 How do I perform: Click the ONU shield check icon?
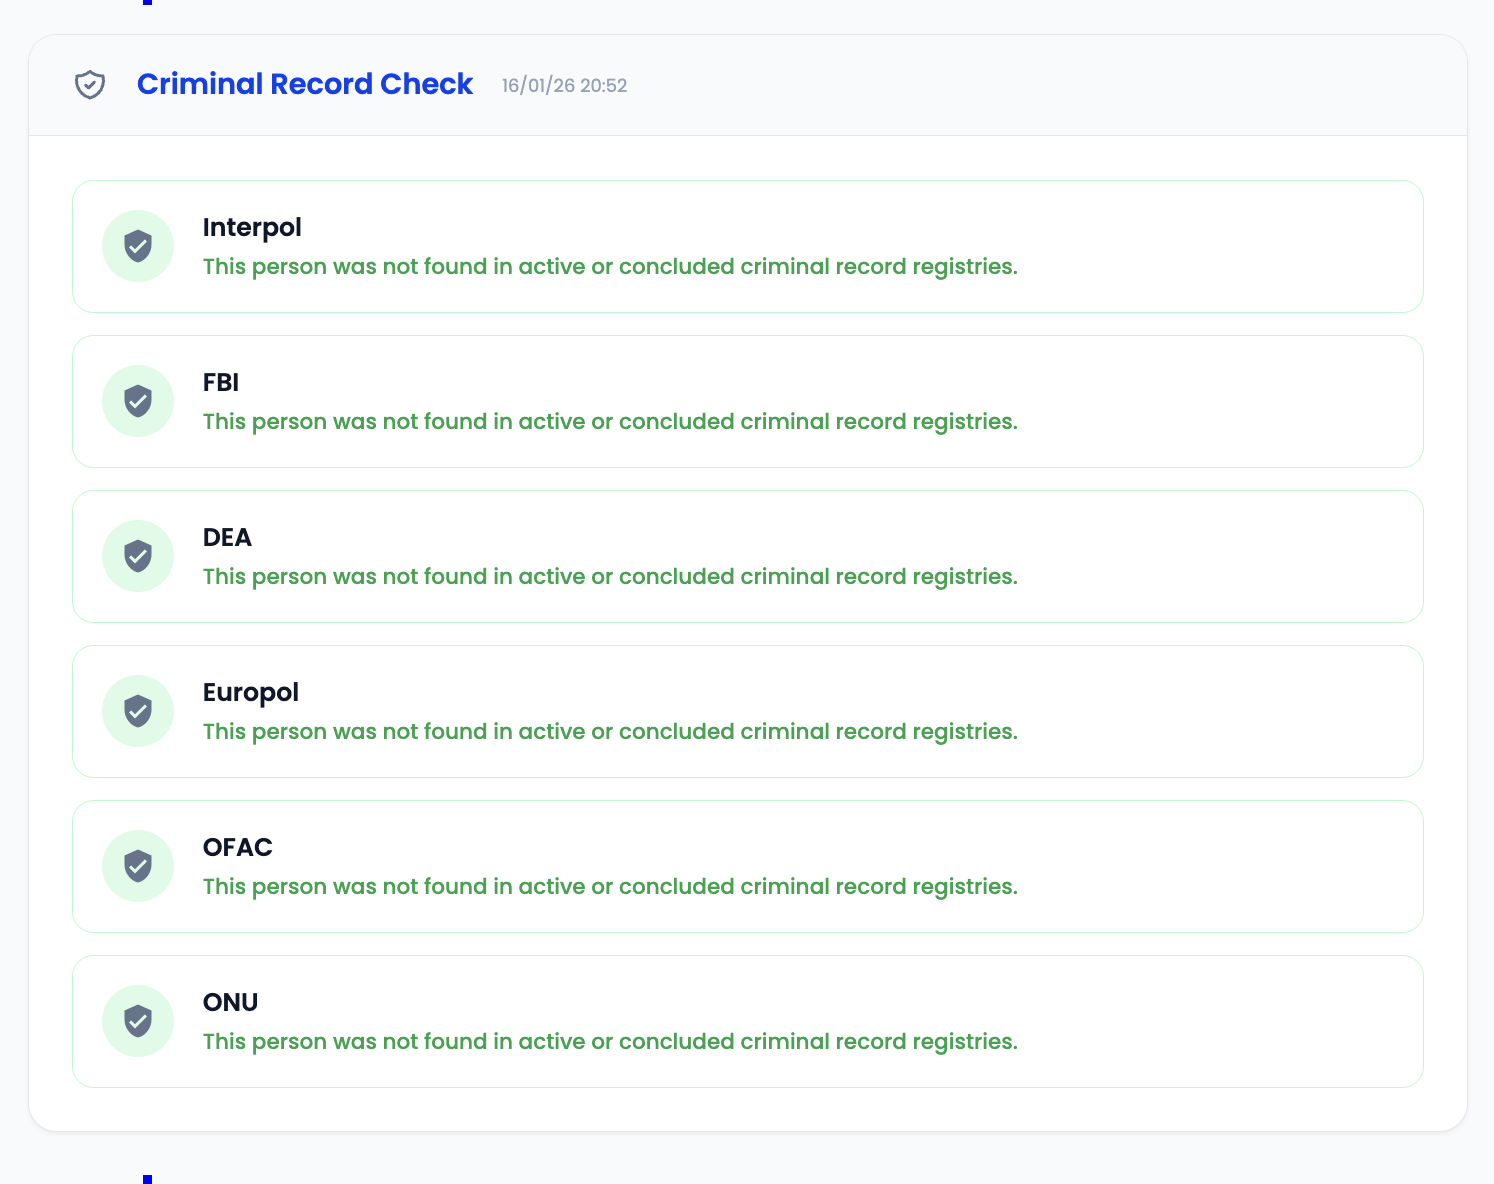point(138,1021)
